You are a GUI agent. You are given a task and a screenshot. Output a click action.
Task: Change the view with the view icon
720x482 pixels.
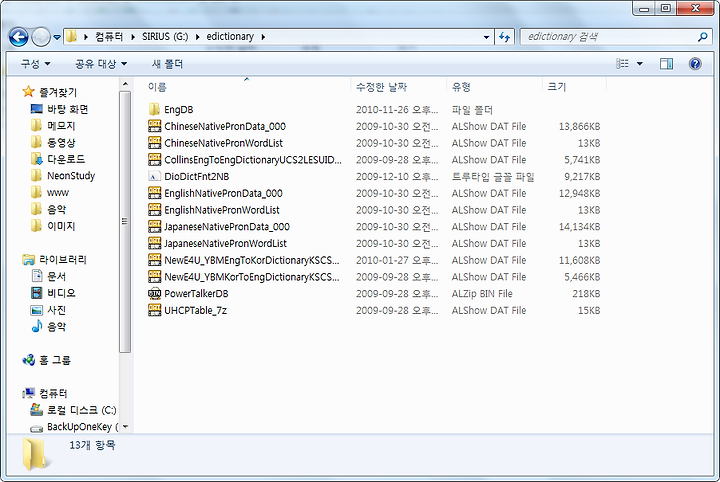(622, 63)
